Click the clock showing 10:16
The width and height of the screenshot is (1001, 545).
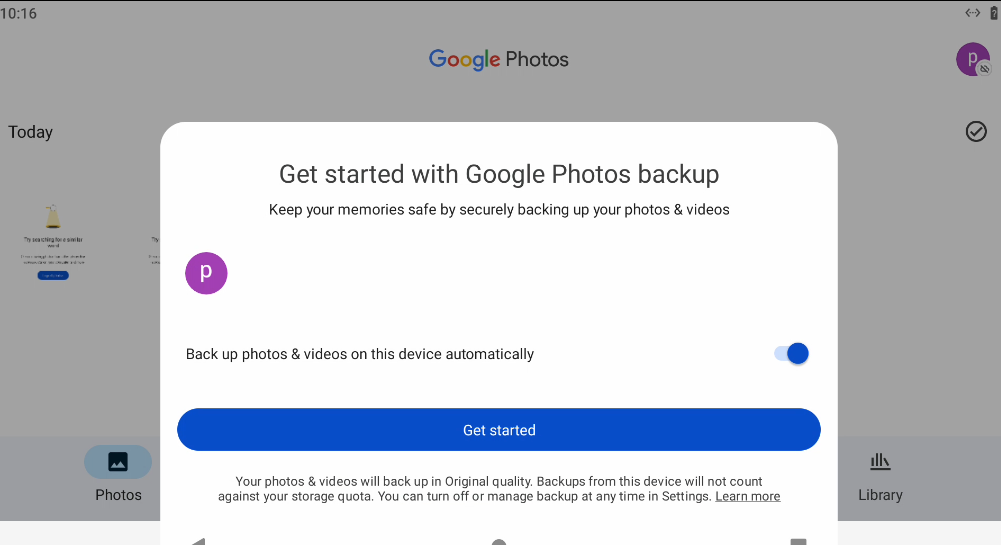19,14
